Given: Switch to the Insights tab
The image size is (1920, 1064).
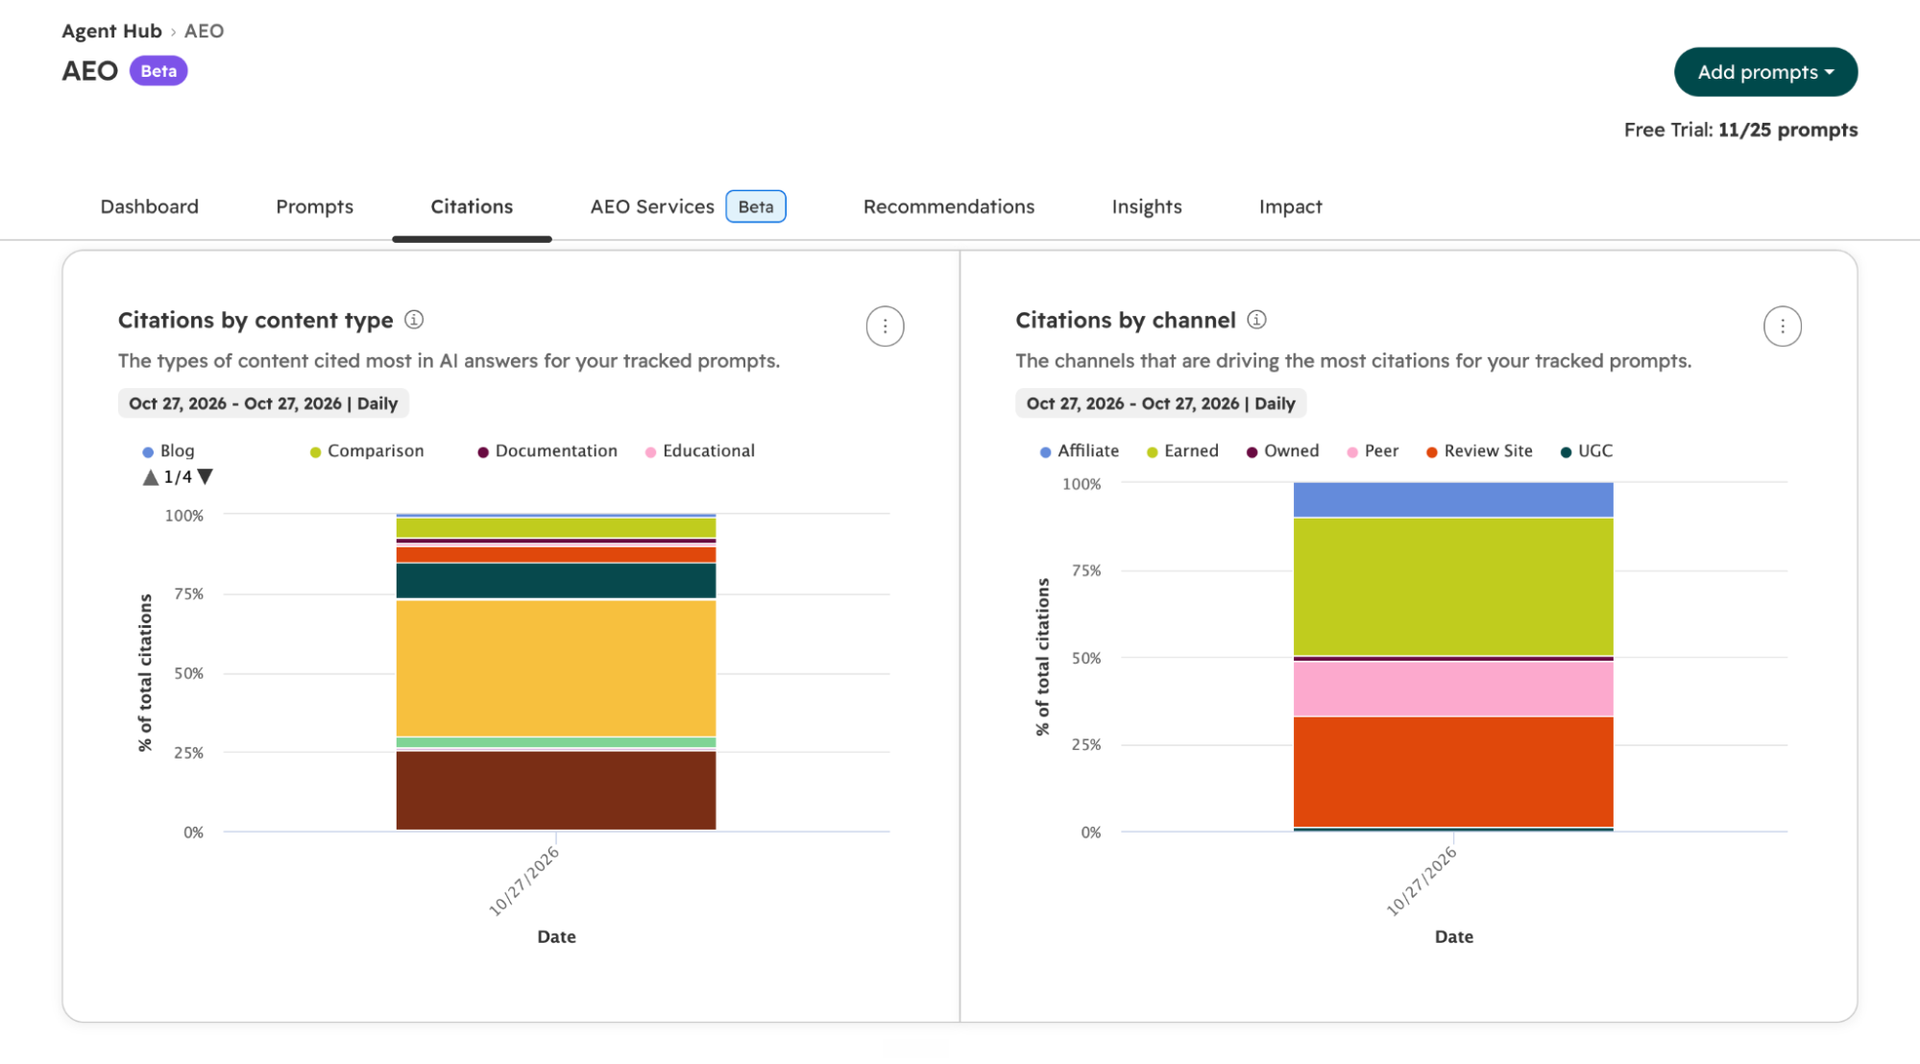Looking at the screenshot, I should [x=1146, y=207].
